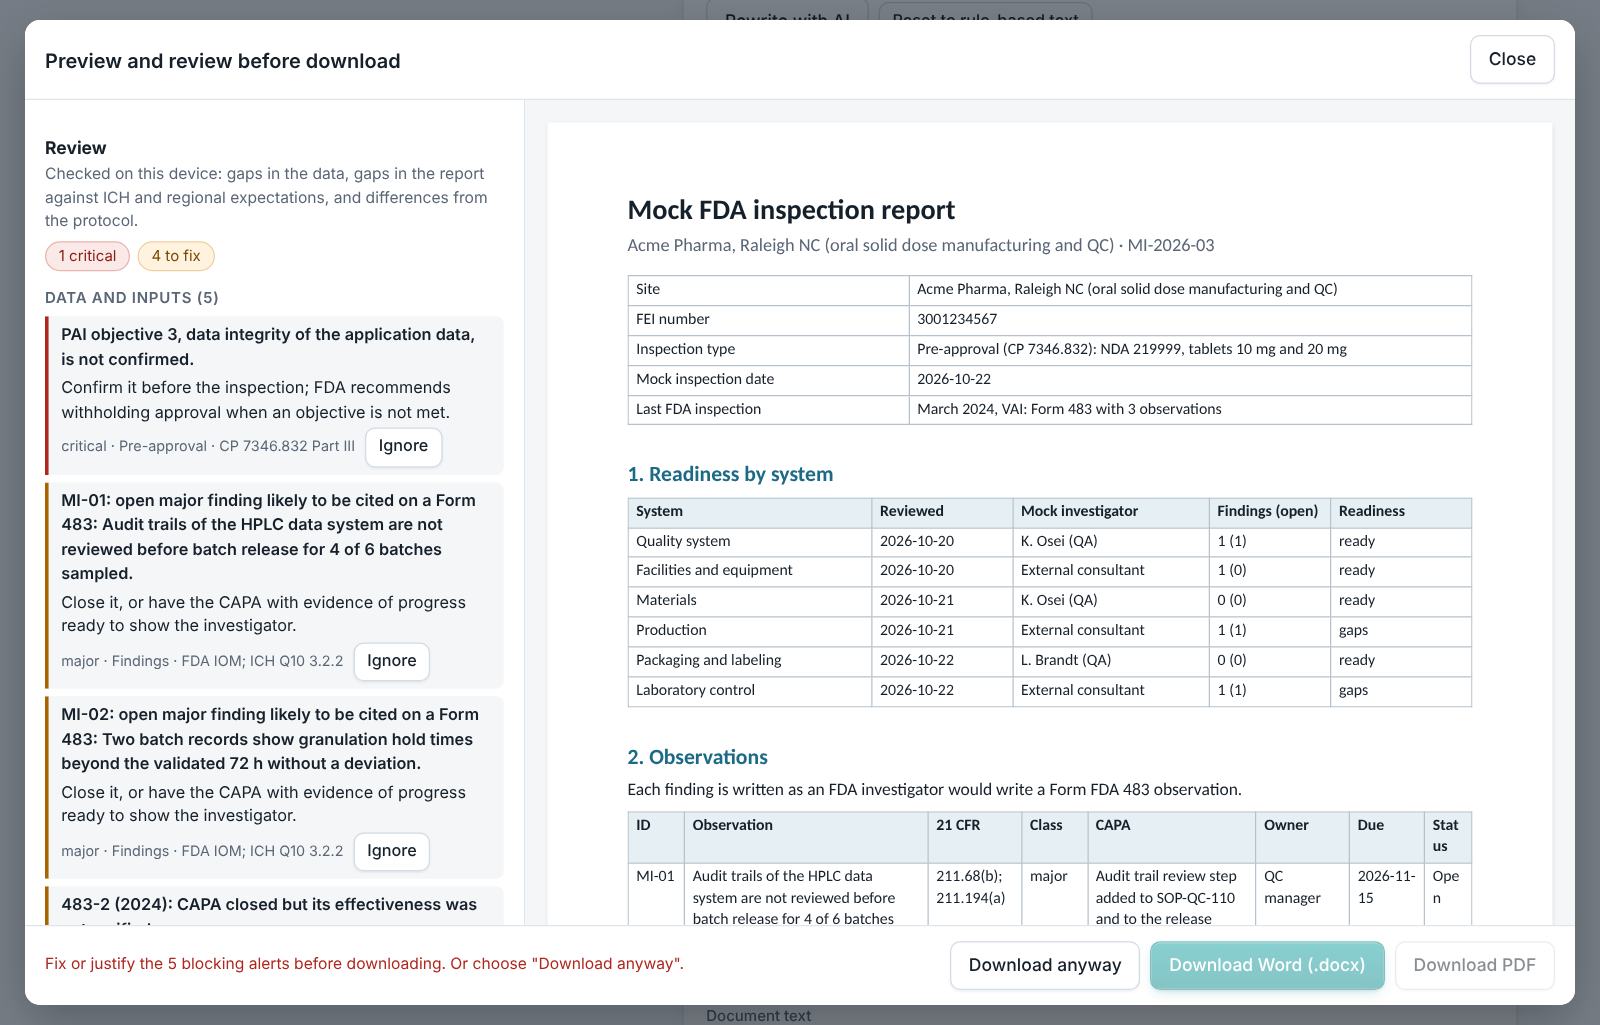Click the Production row's 'gaps' readiness cell

click(1401, 630)
